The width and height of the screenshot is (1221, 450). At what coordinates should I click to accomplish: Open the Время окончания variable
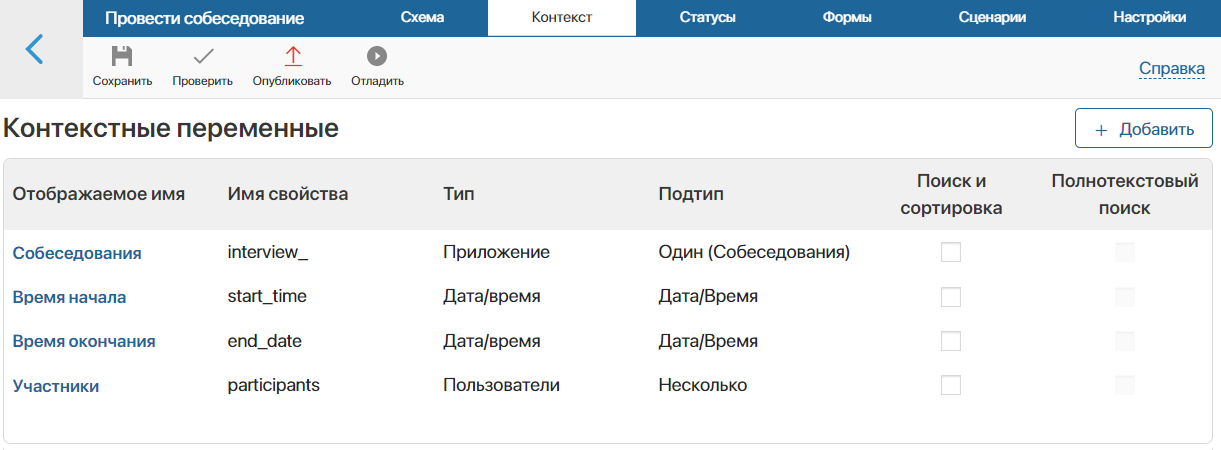coord(84,341)
